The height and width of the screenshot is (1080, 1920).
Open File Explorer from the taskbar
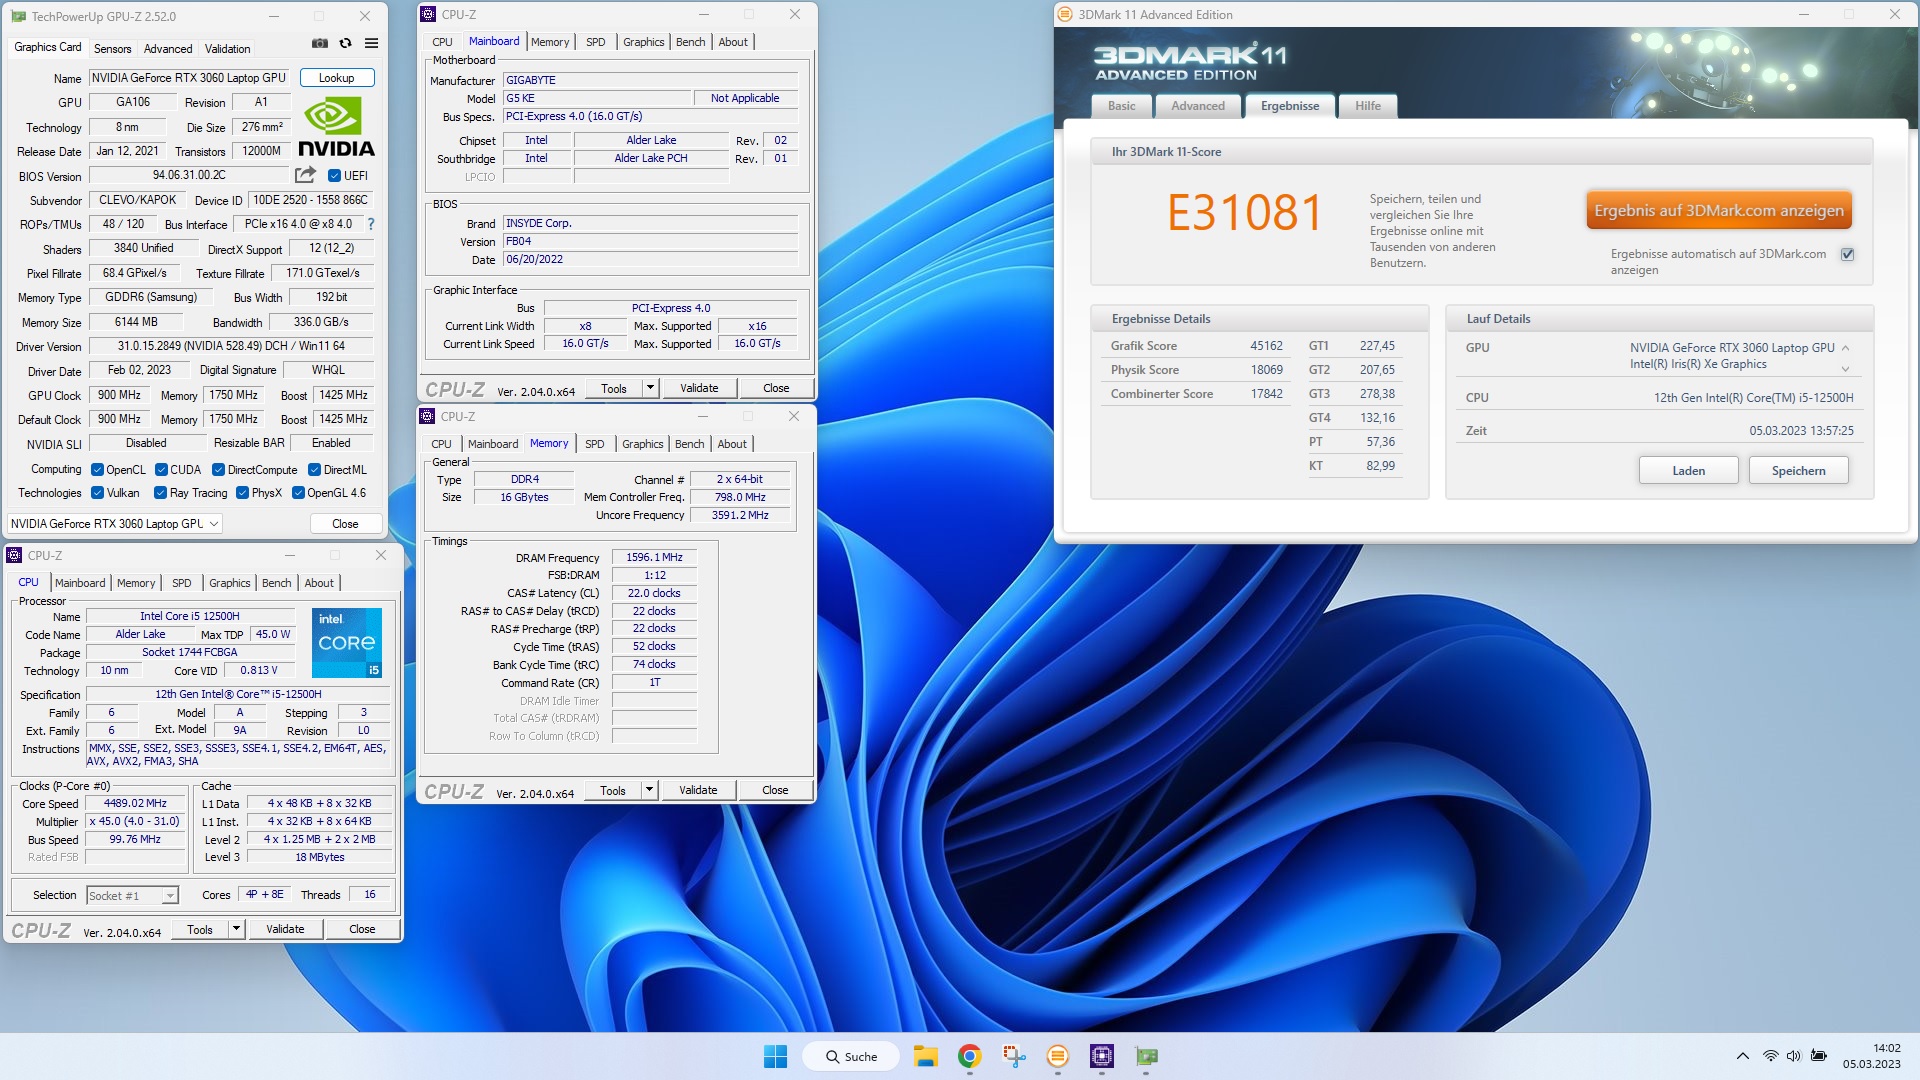pyautogui.click(x=925, y=1056)
